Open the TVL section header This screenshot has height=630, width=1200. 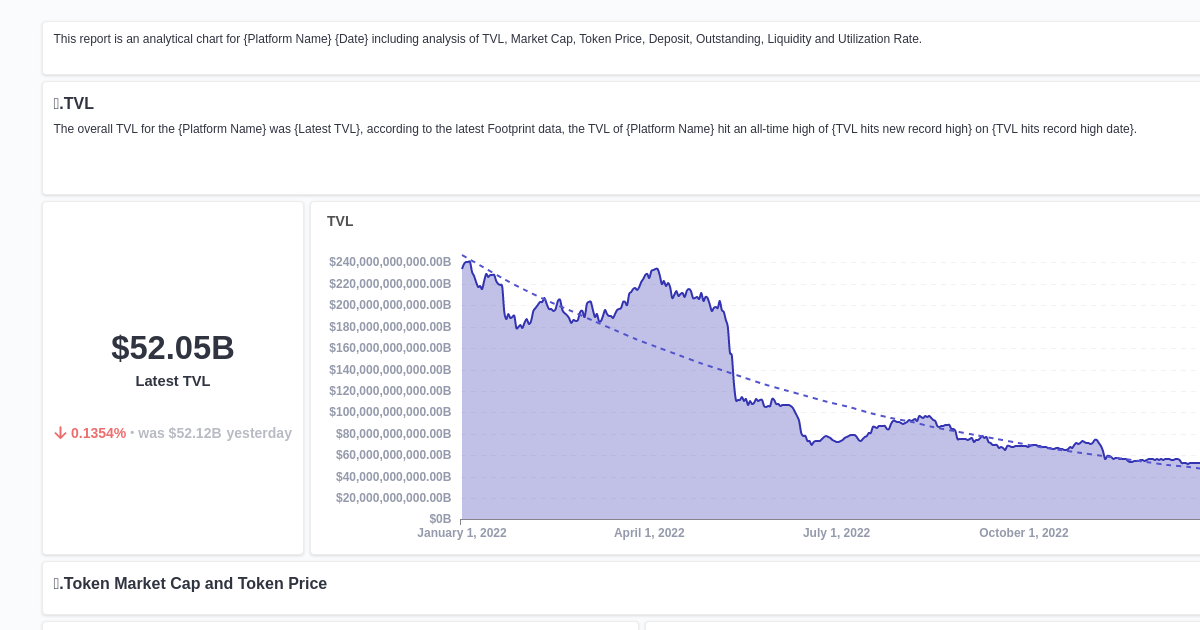[x=74, y=103]
